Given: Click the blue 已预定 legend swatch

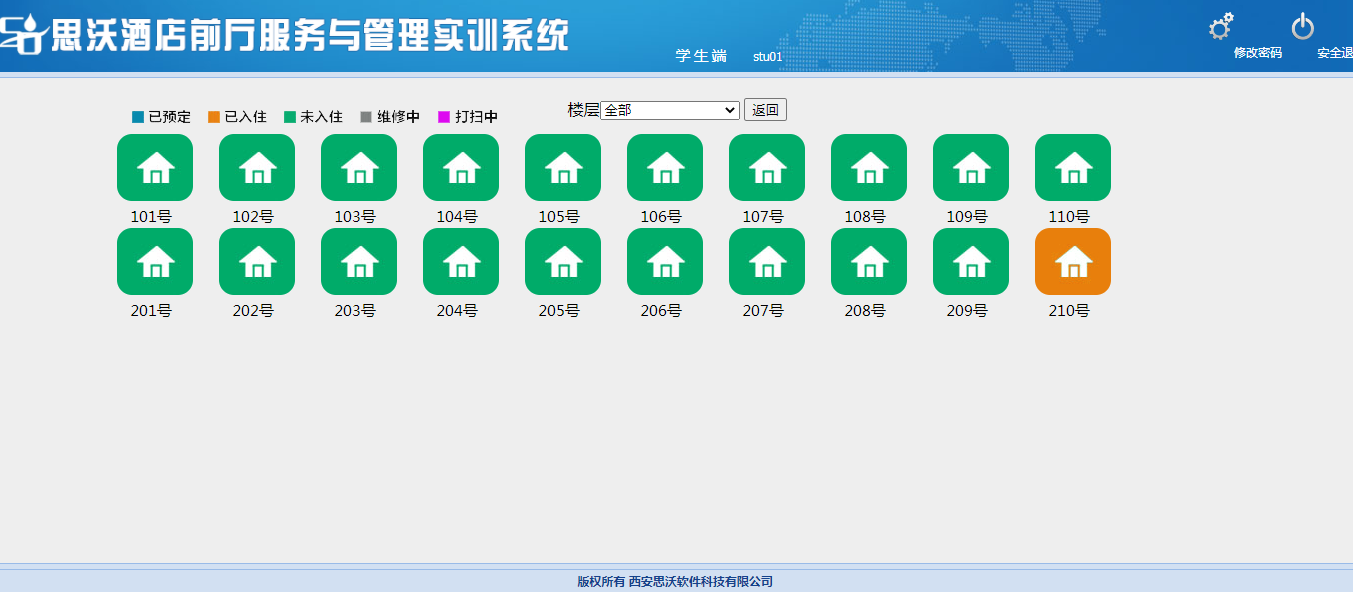Looking at the screenshot, I should [138, 117].
